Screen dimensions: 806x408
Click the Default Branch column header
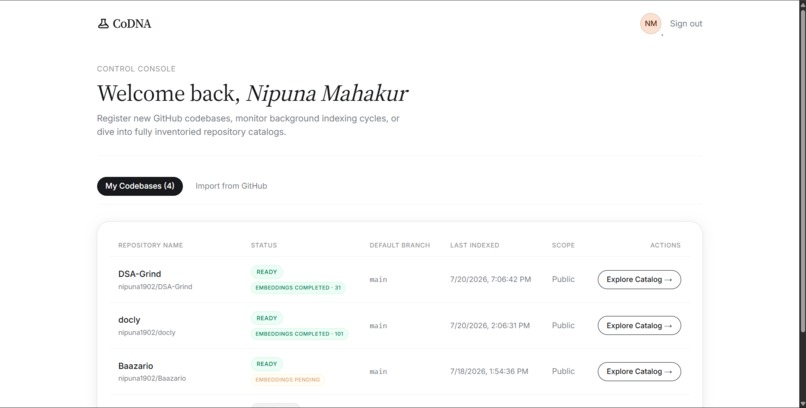[400, 245]
